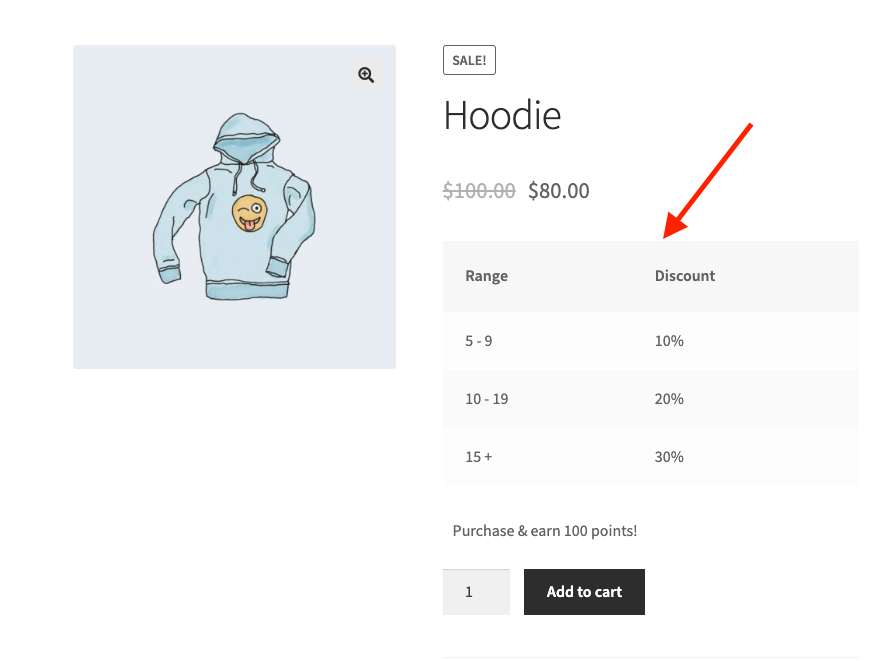Click the $80.00 sale price
Viewport: 869px width, 661px height.
559,190
